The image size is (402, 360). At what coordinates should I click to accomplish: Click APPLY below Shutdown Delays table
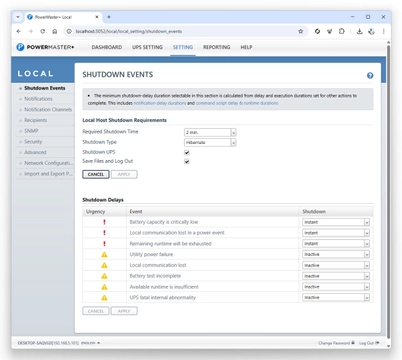(124, 311)
